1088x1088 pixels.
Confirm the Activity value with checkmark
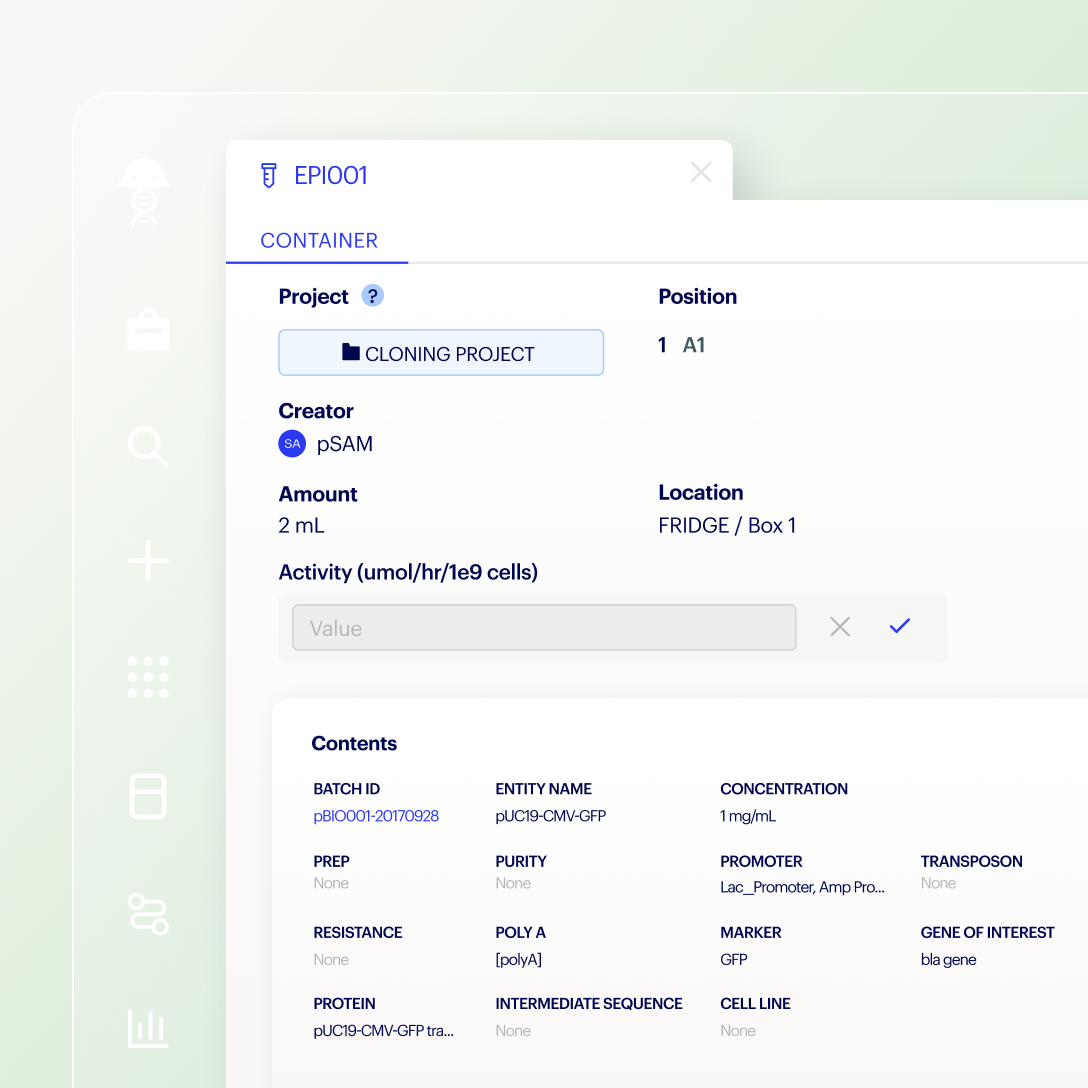pos(899,626)
